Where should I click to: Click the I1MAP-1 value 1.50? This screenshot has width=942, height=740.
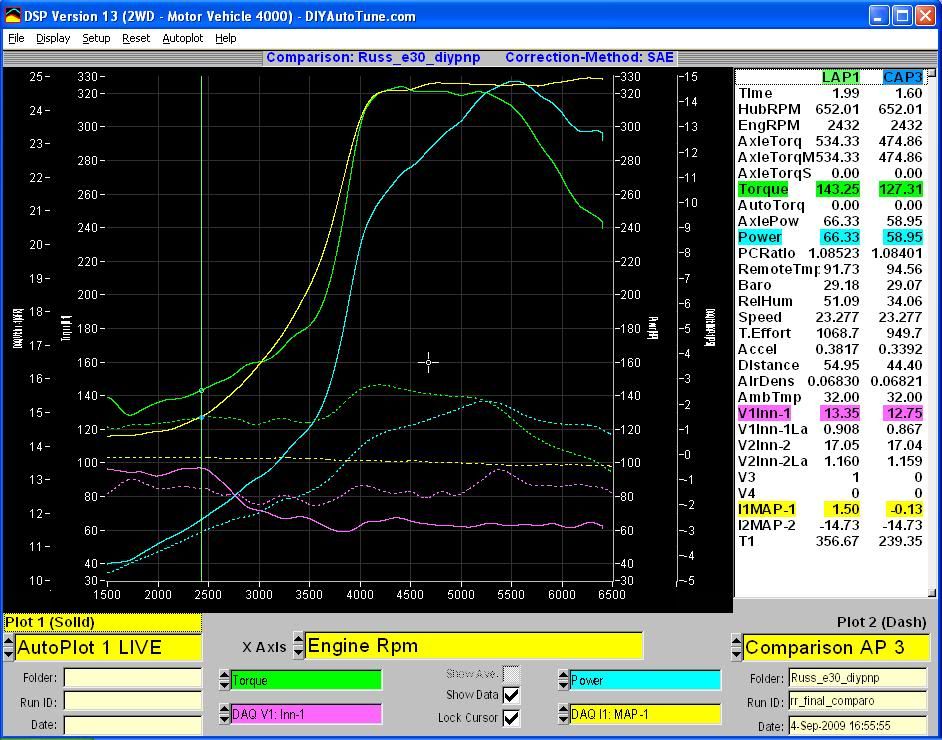coord(841,509)
